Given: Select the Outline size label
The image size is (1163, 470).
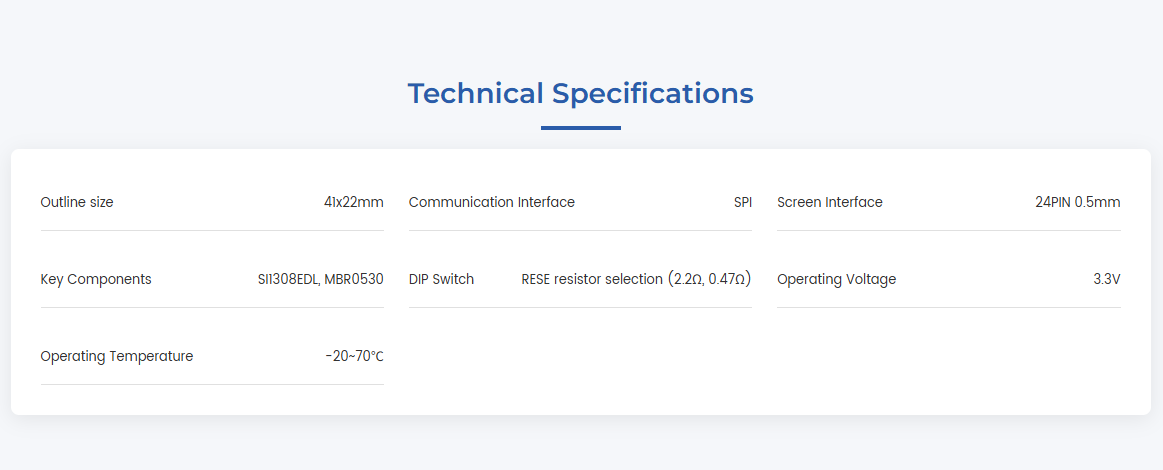Looking at the screenshot, I should pos(77,202).
